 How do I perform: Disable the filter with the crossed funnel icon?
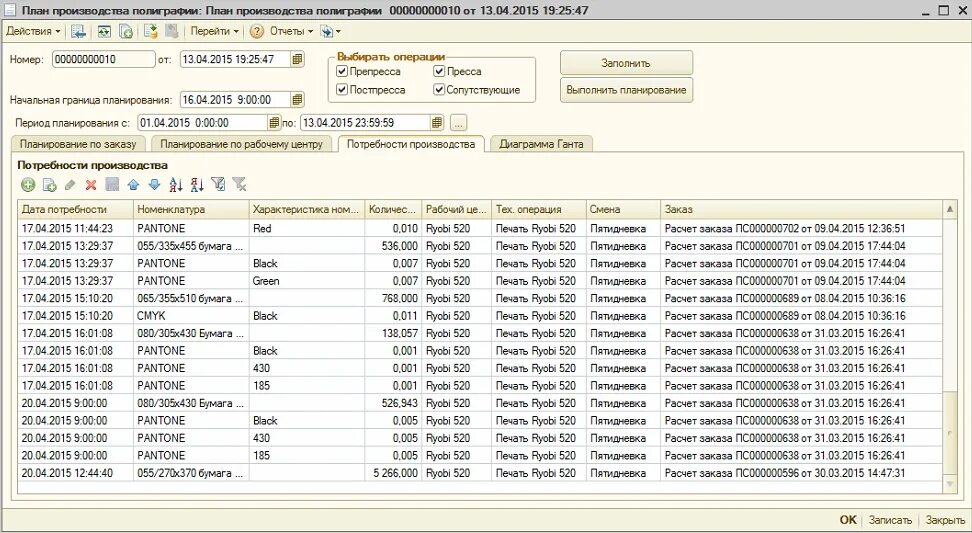click(239, 184)
